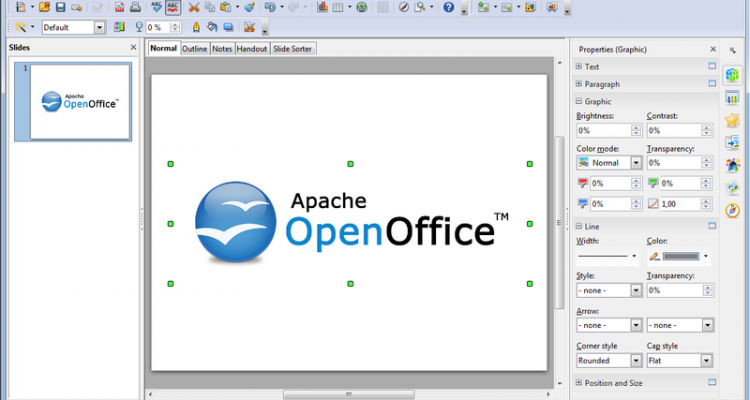Switch to the Outline view tab
750x400 pixels.
click(195, 49)
